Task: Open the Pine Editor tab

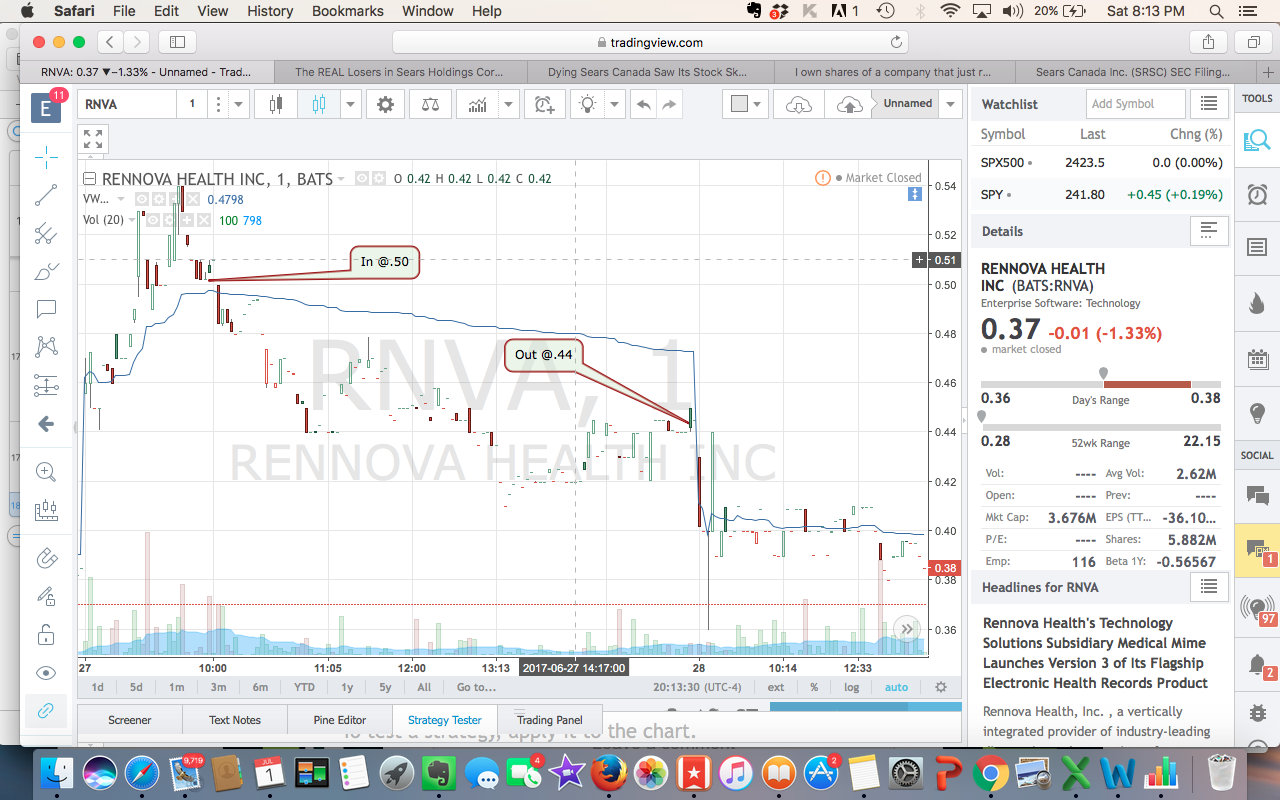Action: point(340,720)
